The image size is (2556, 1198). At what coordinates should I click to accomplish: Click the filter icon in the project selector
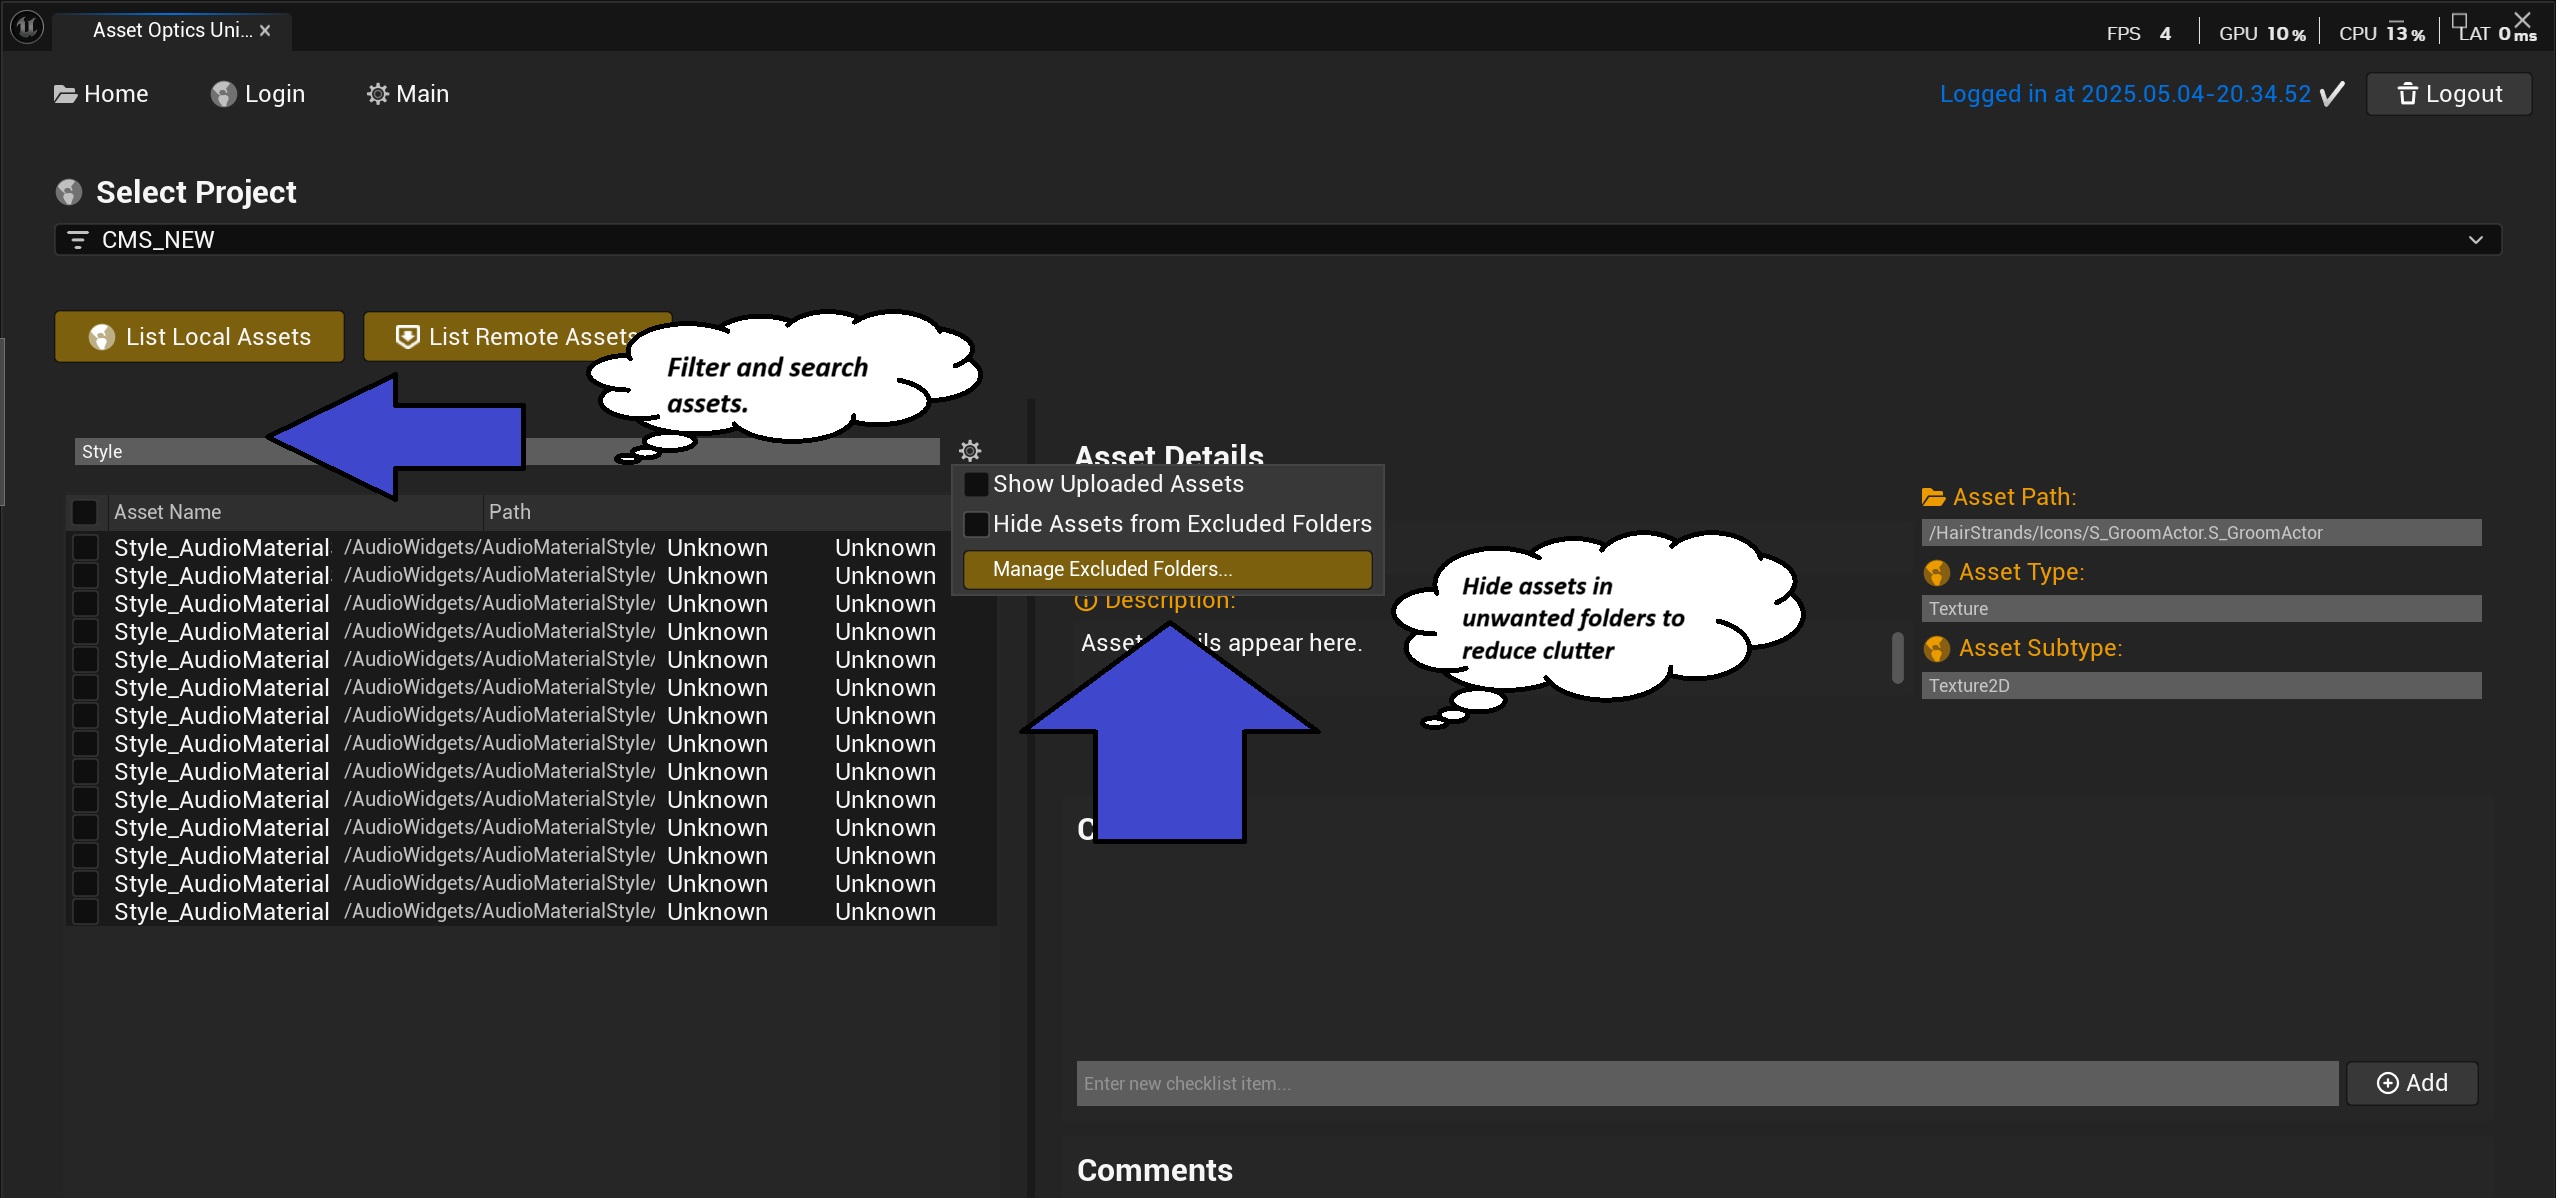click(x=79, y=239)
